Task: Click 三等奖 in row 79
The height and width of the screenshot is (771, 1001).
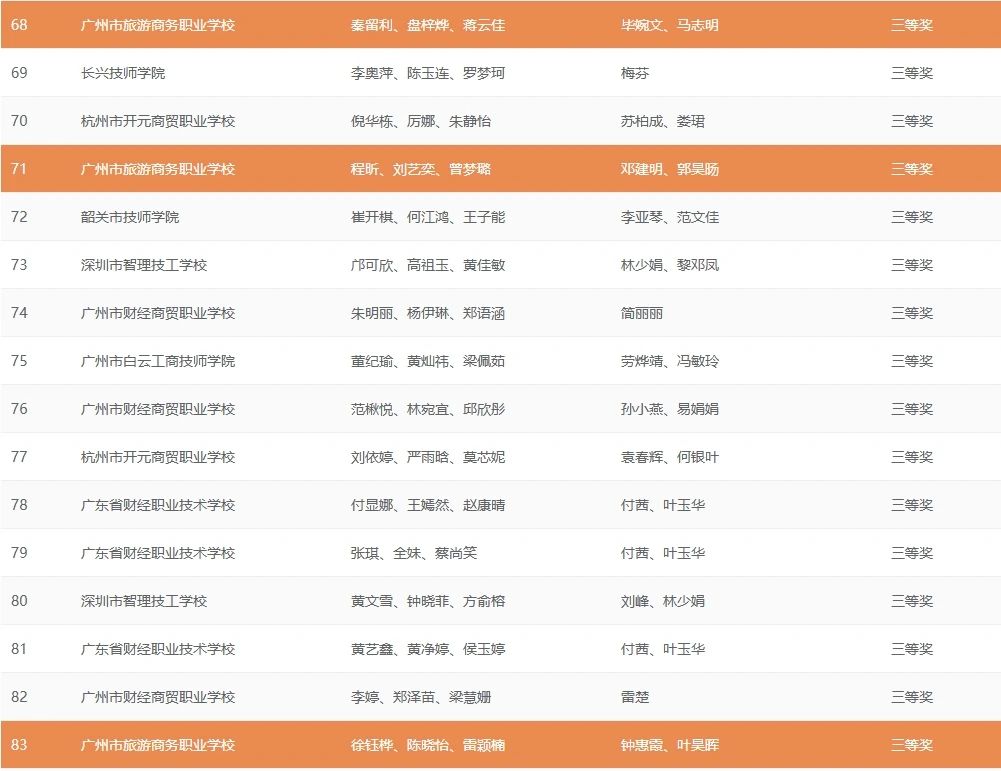Action: point(912,553)
